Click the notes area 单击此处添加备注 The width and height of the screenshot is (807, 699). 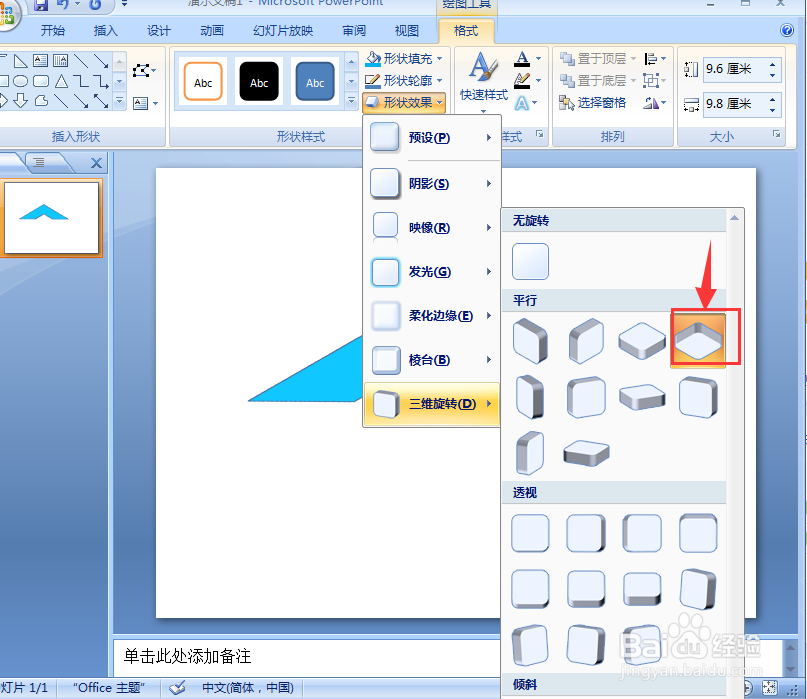307,656
